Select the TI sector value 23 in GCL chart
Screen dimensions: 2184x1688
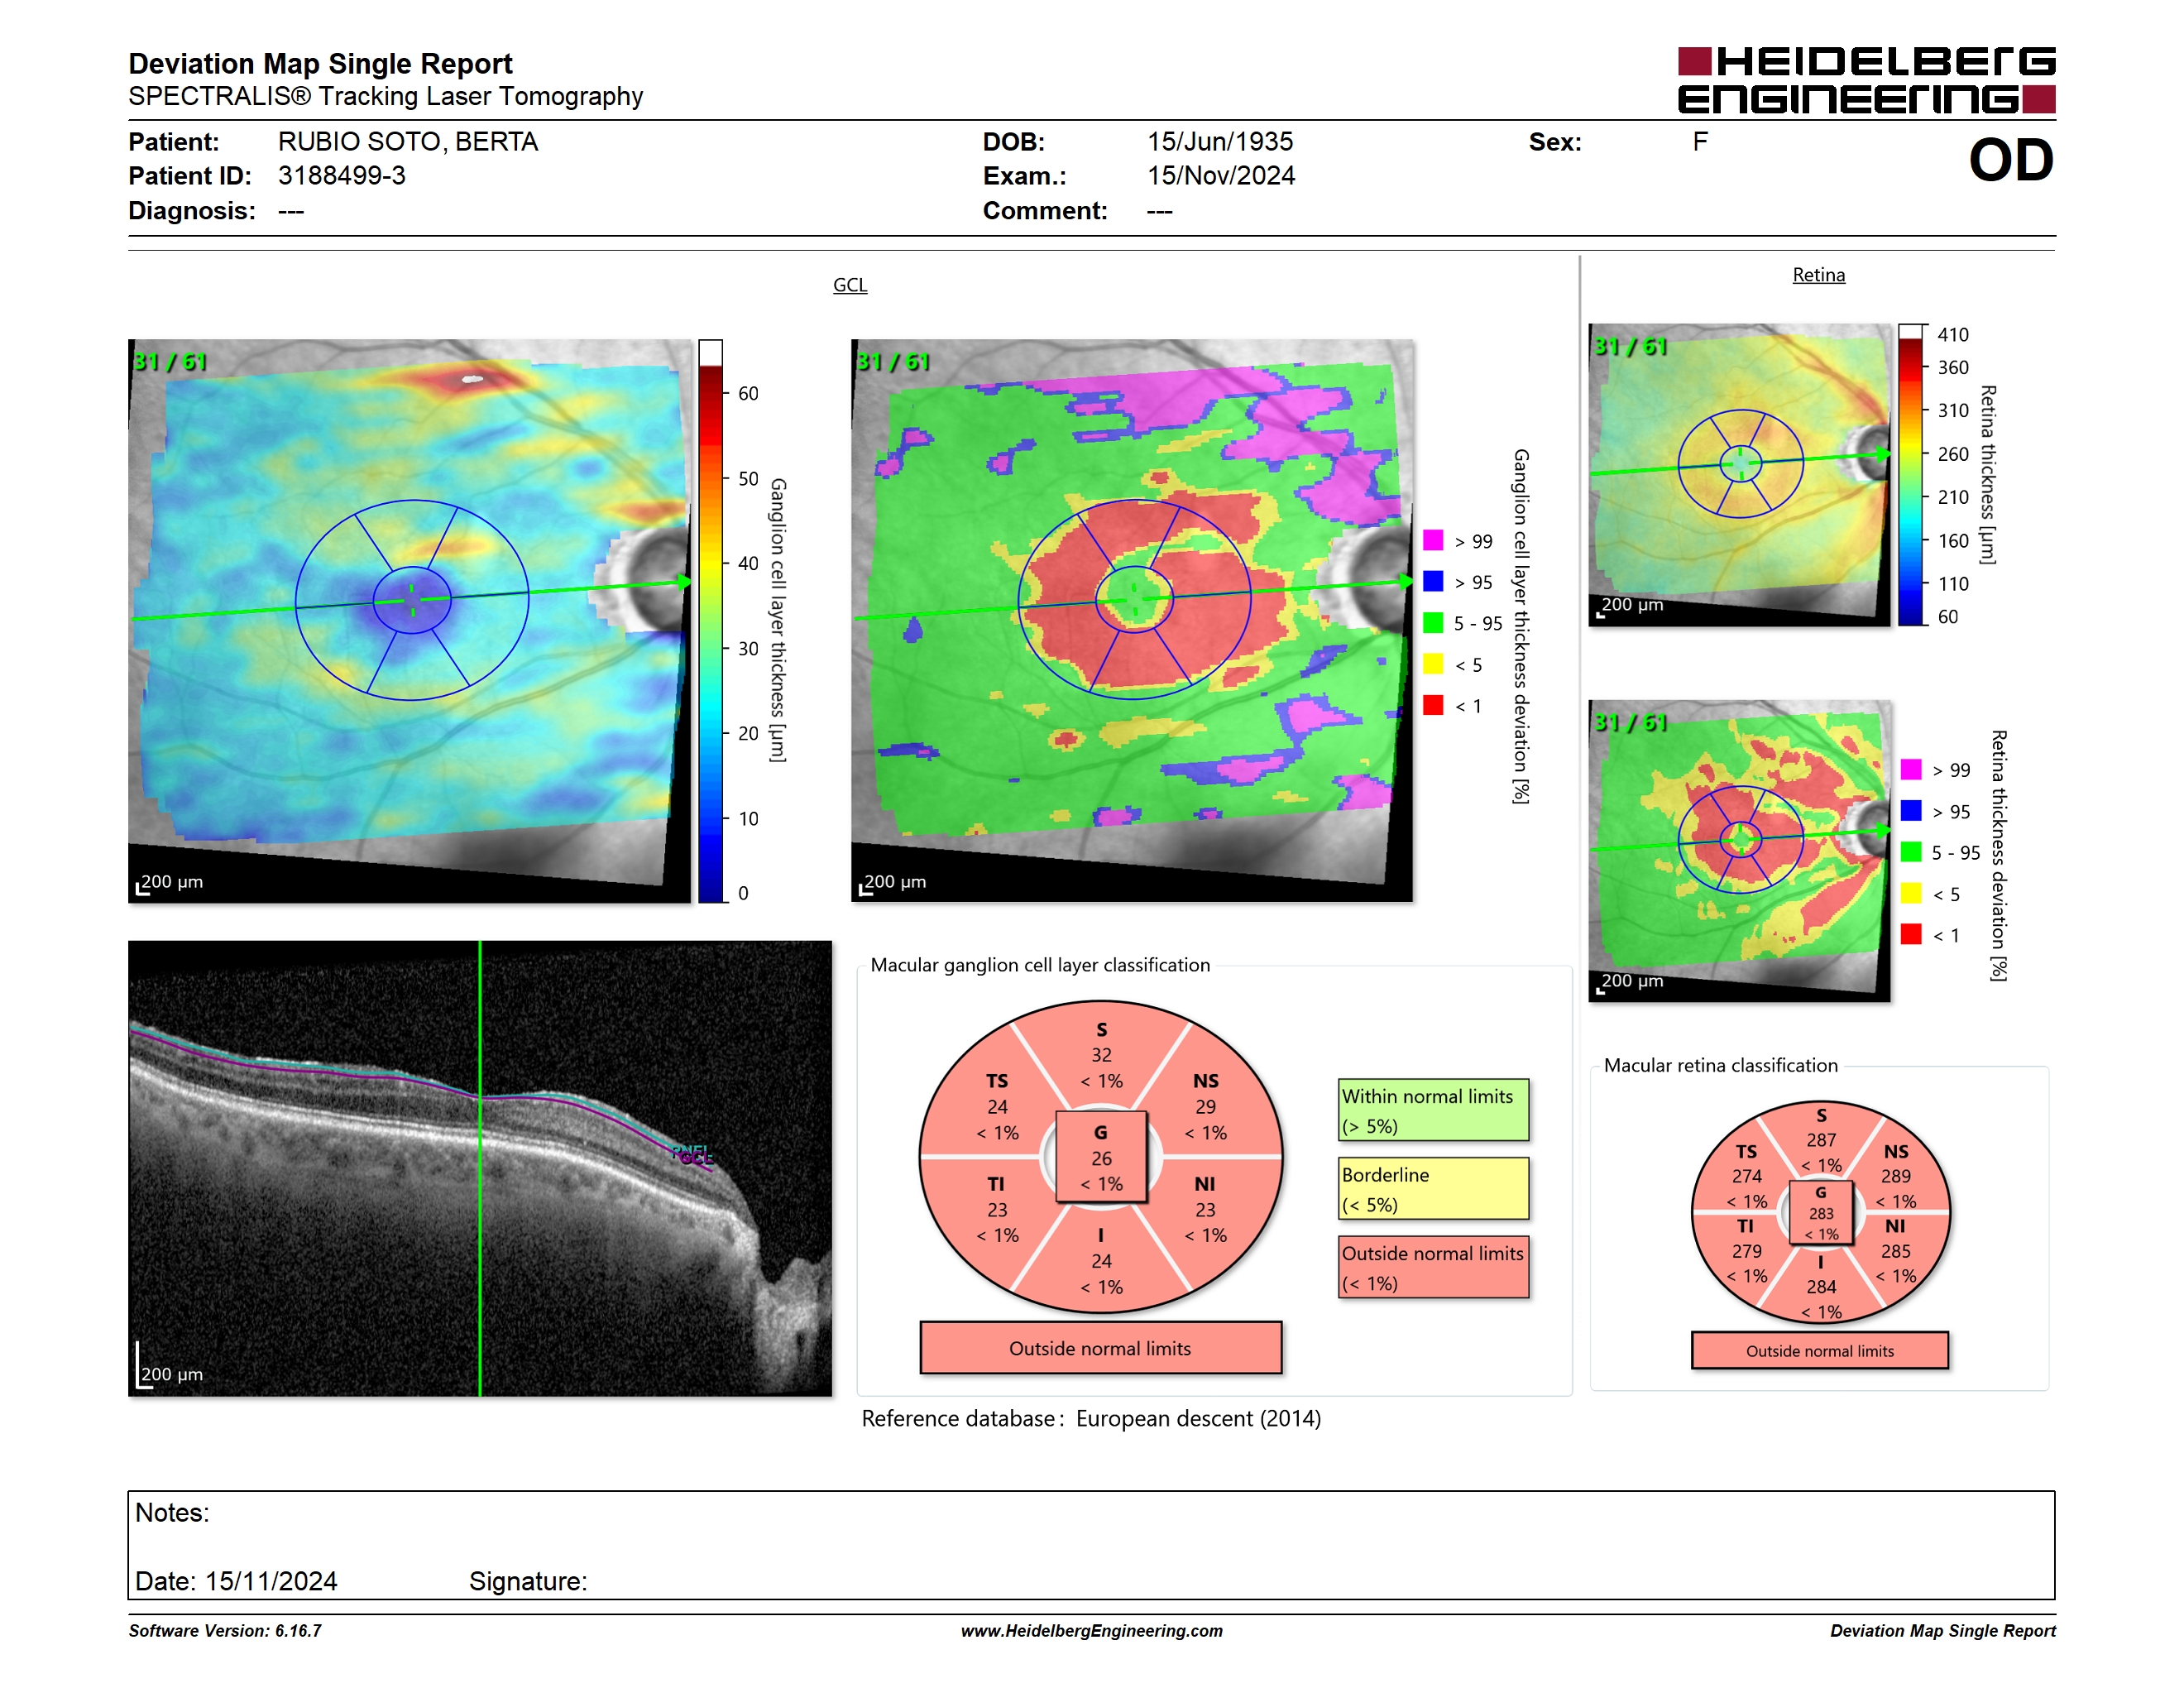click(997, 1211)
